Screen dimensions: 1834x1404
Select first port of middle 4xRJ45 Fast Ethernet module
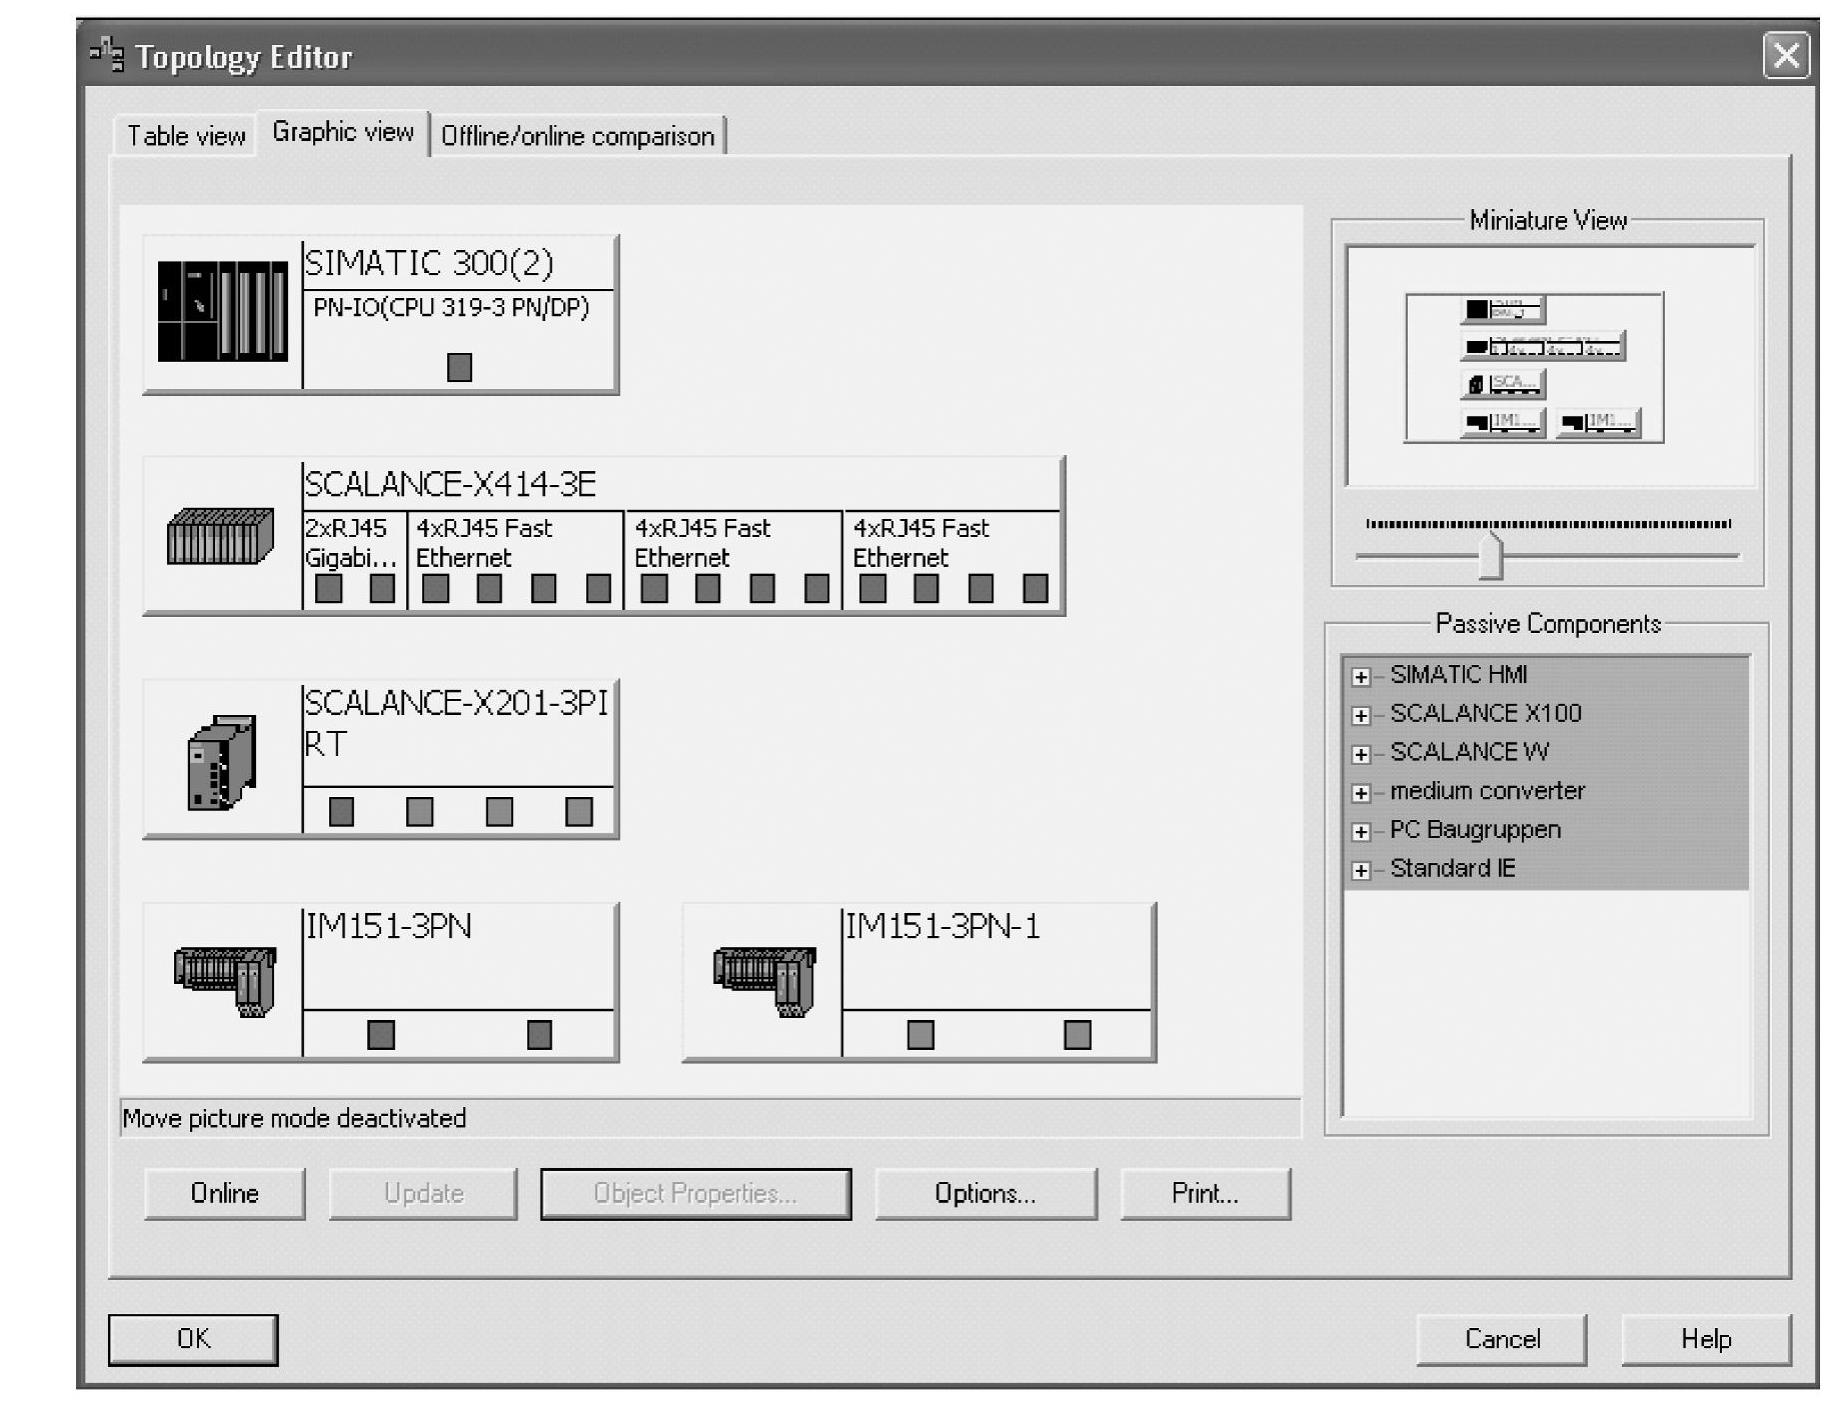(653, 588)
